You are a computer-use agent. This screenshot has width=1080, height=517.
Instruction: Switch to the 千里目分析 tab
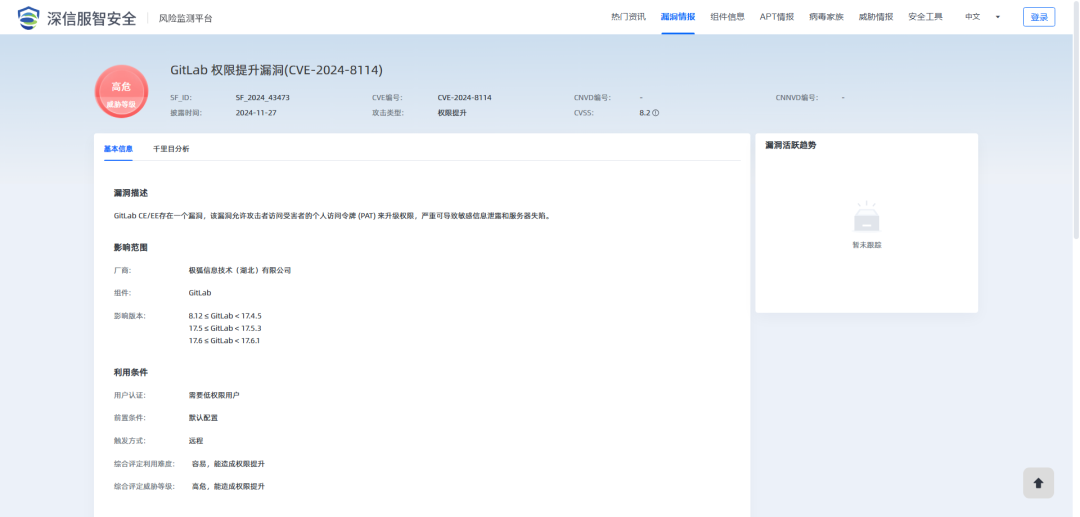[171, 149]
